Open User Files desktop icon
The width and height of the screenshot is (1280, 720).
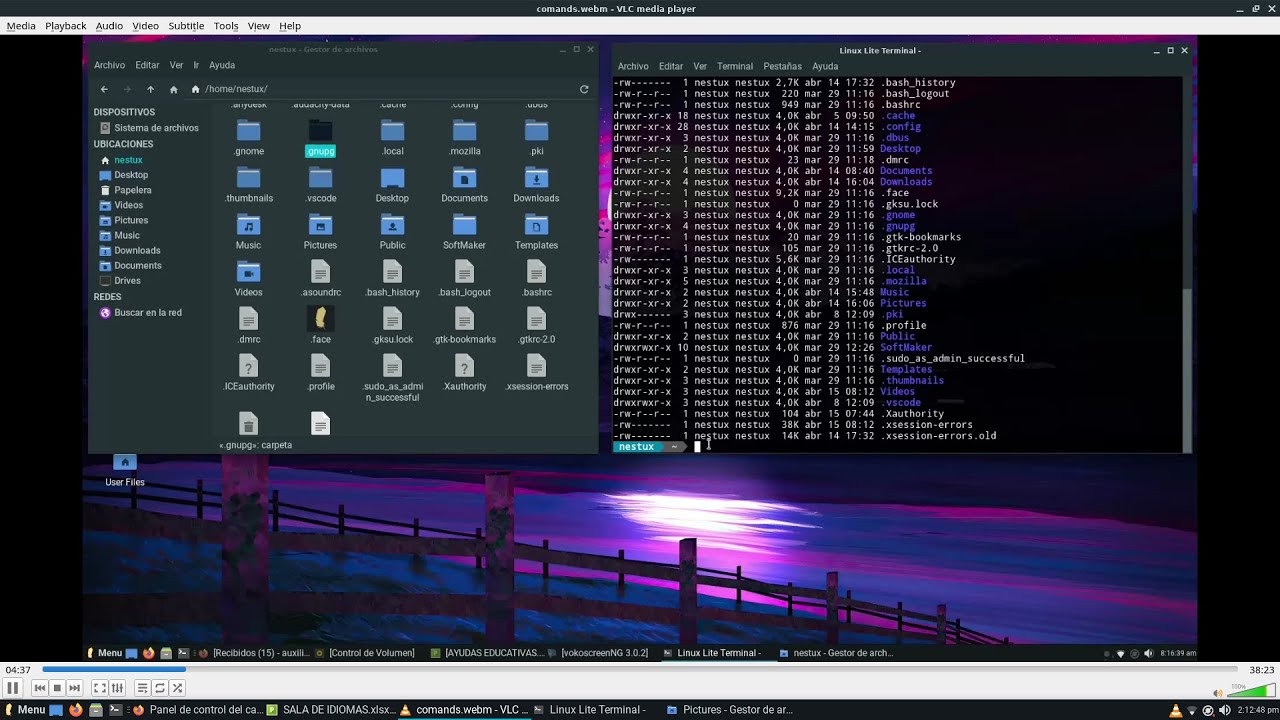[x=125, y=470]
